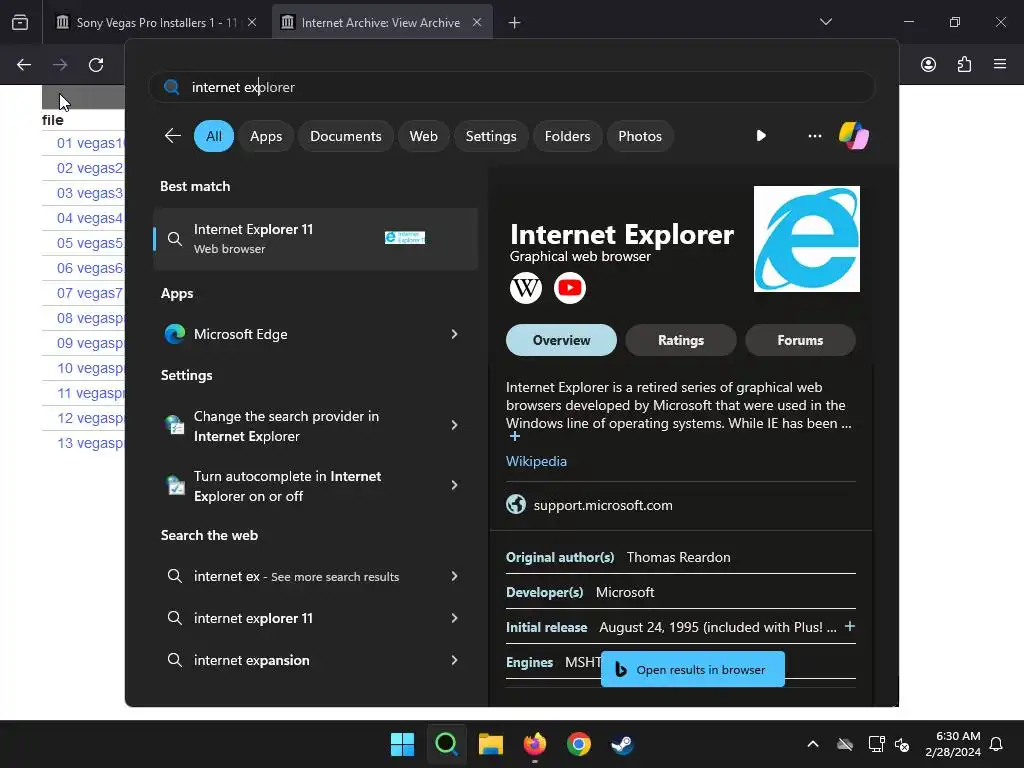Open YouTube icon in Internet Explorer panel

(x=569, y=288)
